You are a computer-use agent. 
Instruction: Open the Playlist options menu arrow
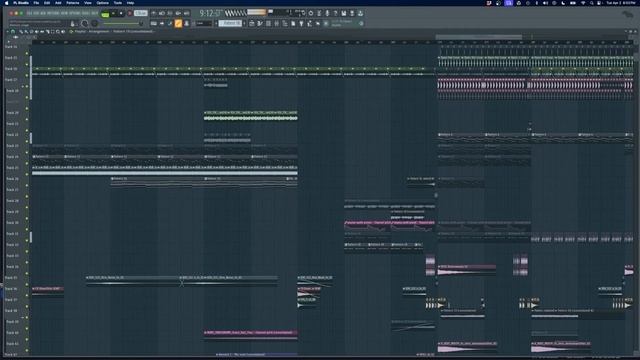pyautogui.click(x=7, y=32)
